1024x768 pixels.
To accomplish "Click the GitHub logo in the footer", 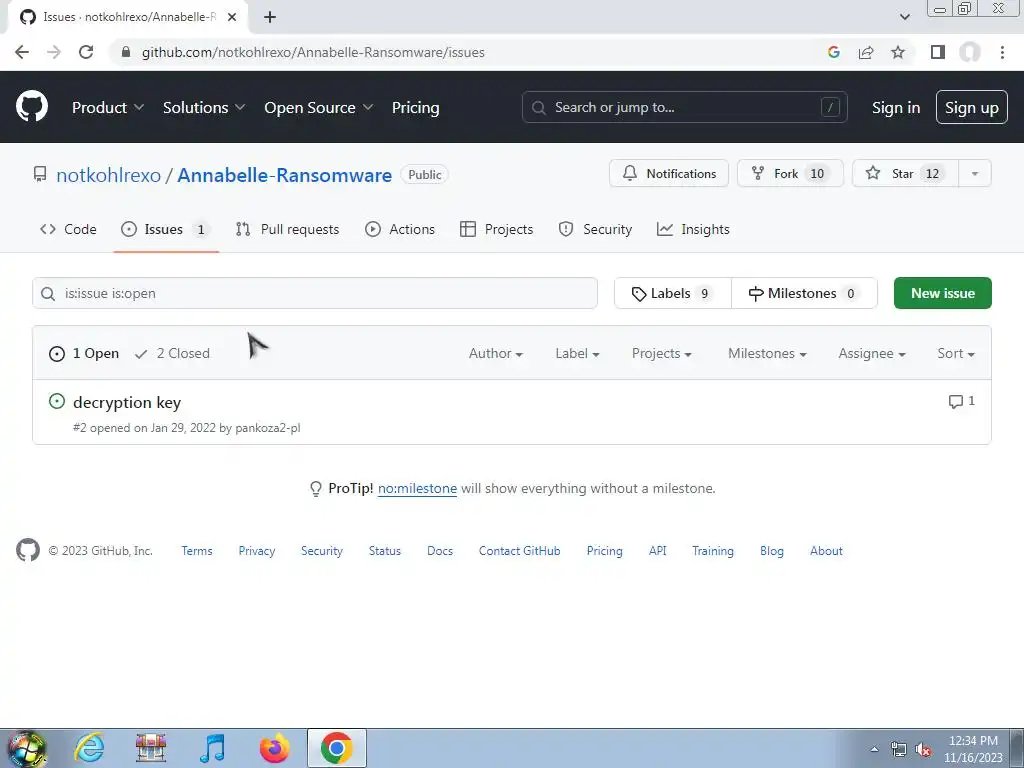I will pos(28,551).
